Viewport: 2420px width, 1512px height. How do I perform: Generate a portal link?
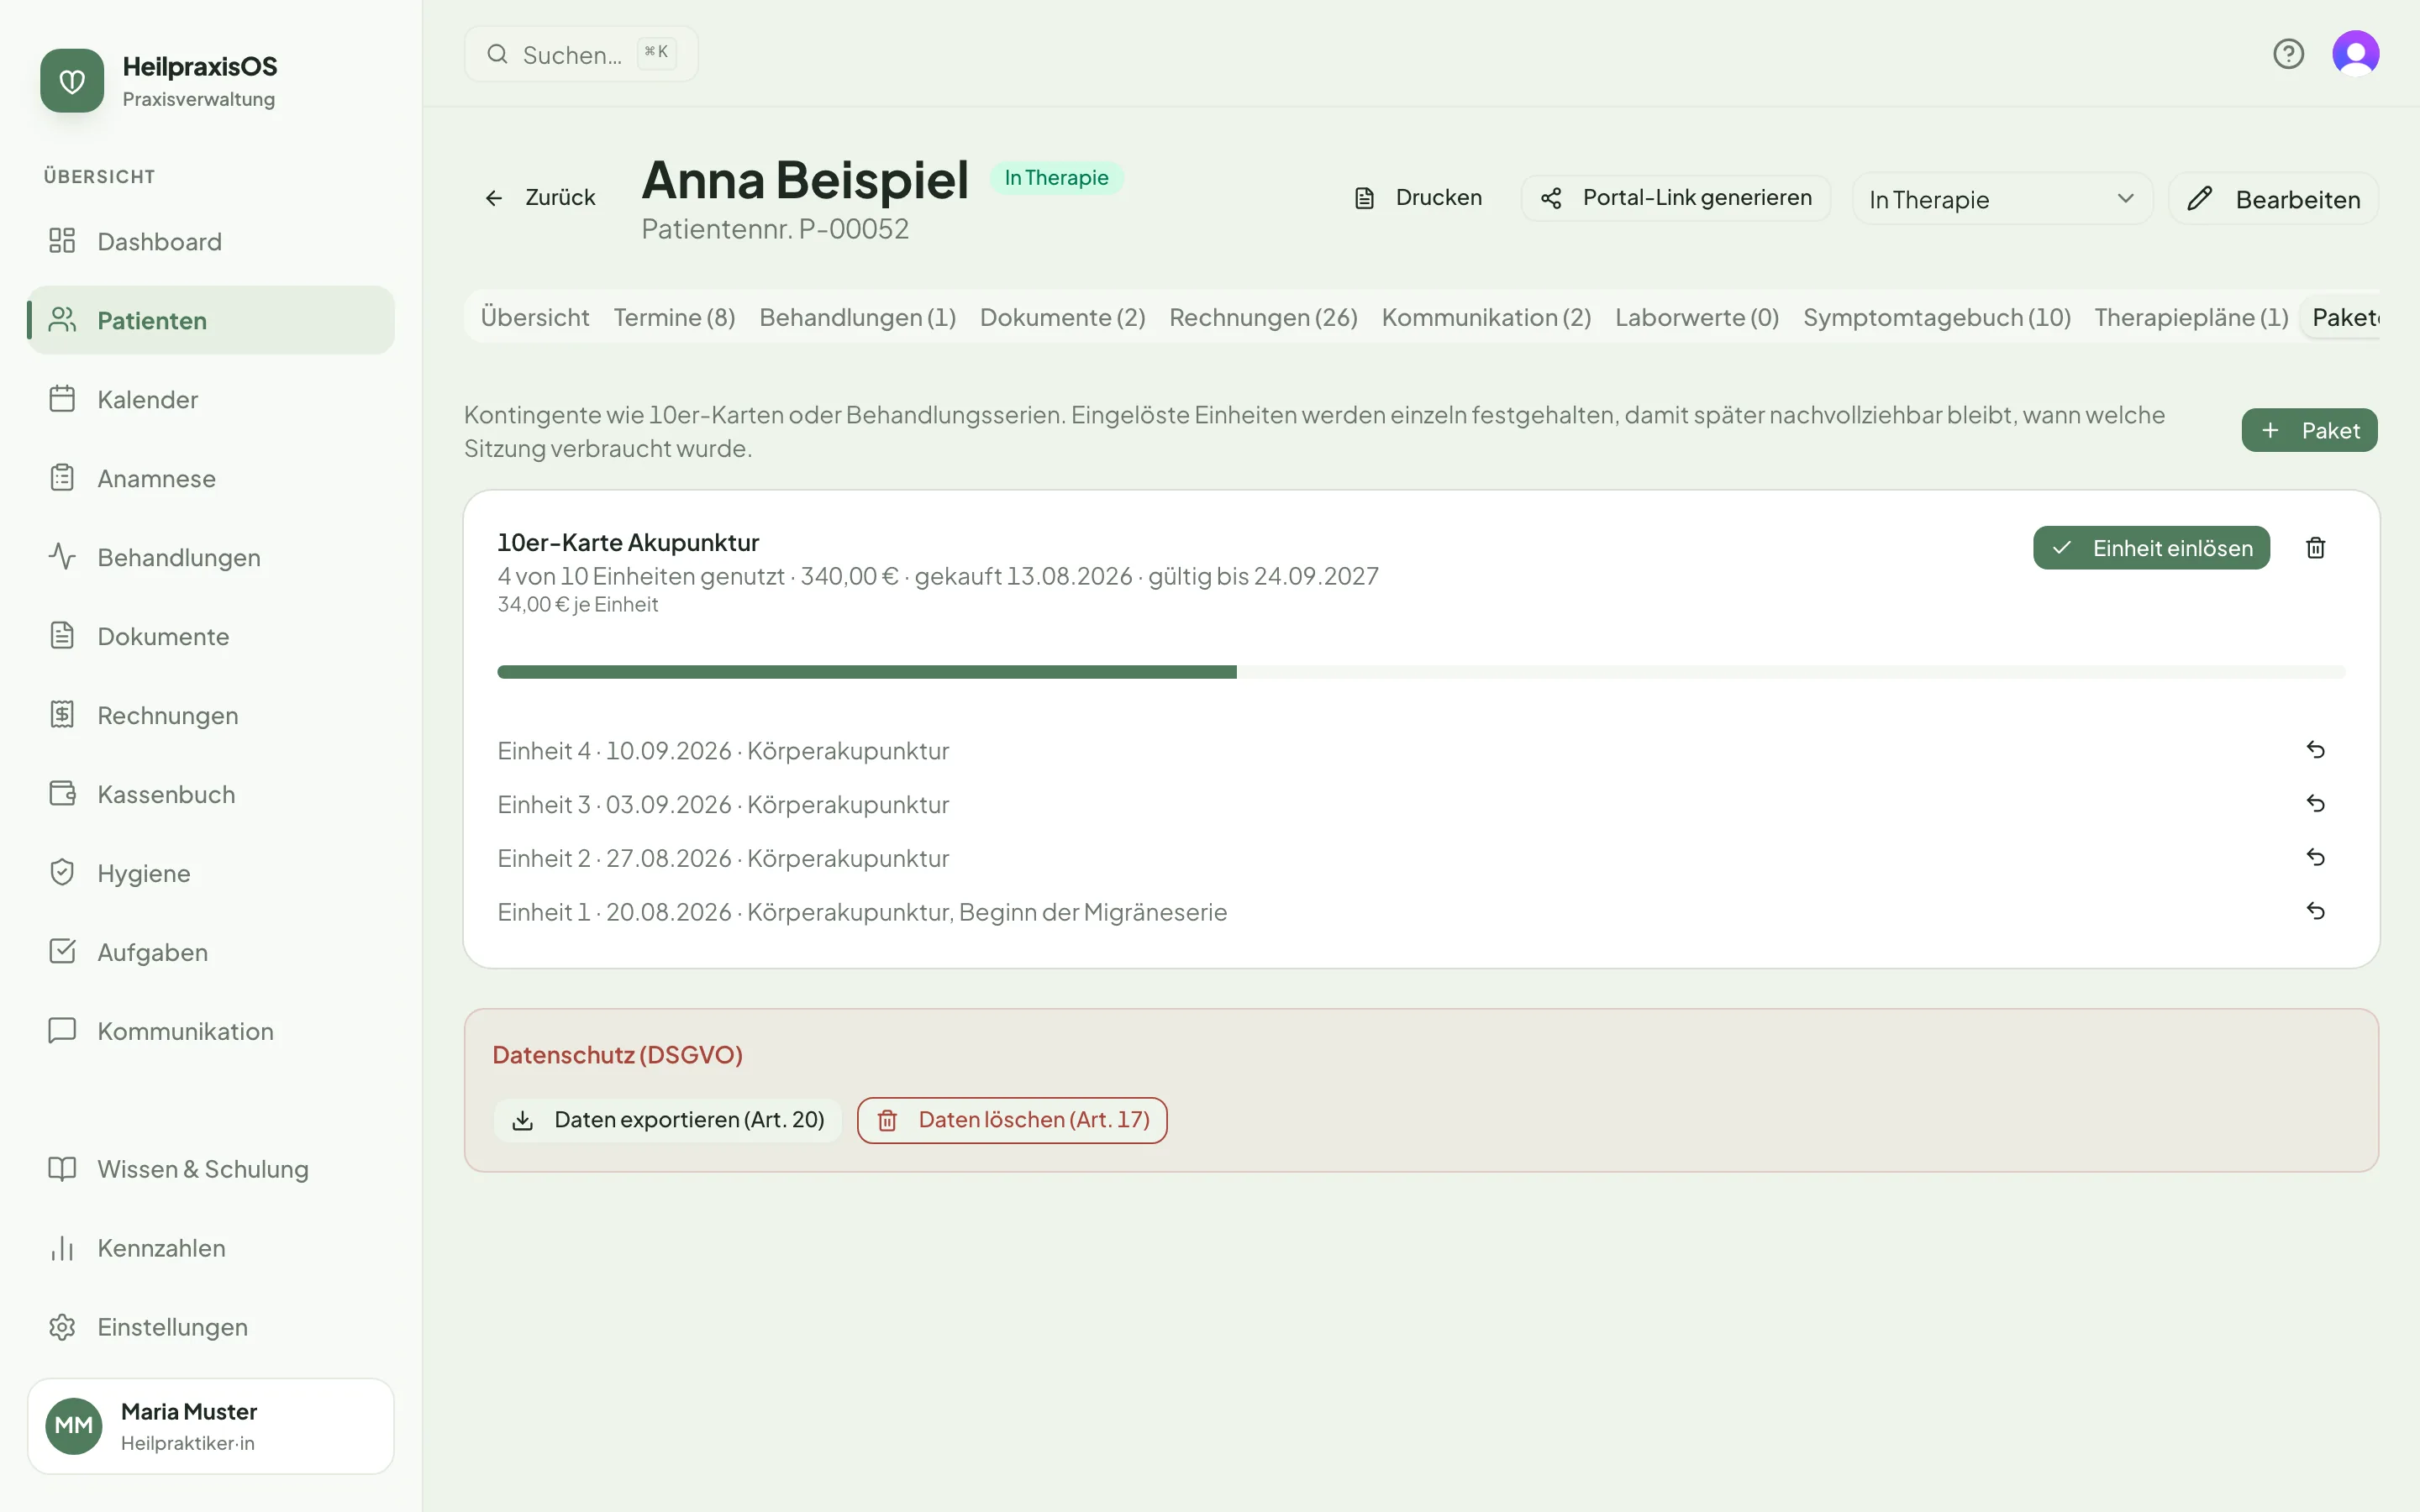click(x=1676, y=198)
